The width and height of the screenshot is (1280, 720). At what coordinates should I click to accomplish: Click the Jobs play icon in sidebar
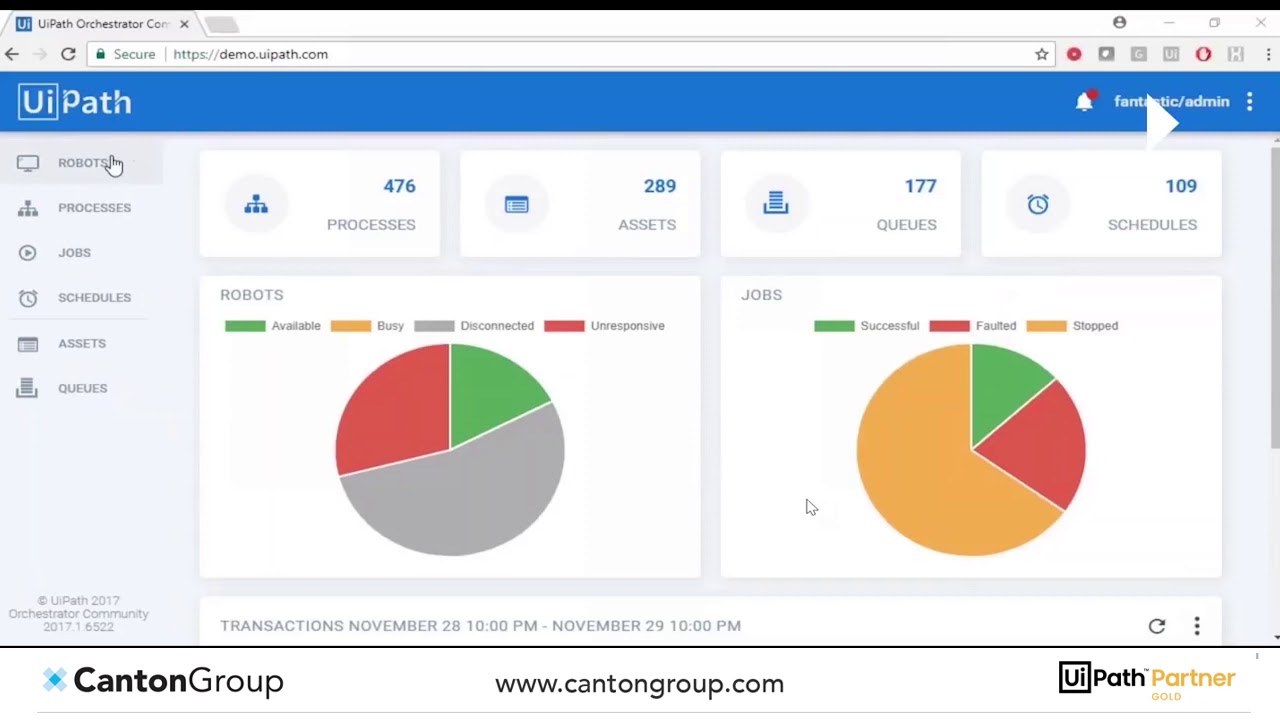[x=27, y=253]
